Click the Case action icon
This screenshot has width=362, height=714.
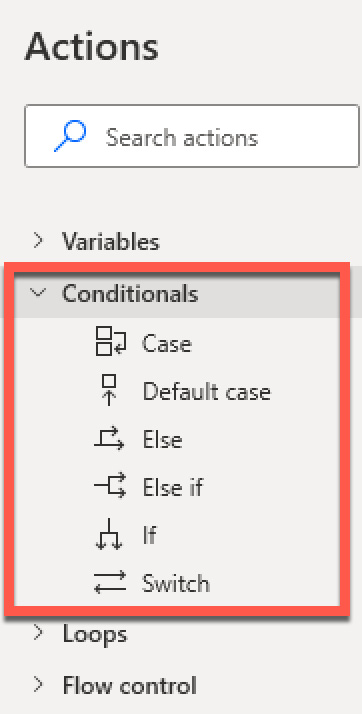pos(111,342)
